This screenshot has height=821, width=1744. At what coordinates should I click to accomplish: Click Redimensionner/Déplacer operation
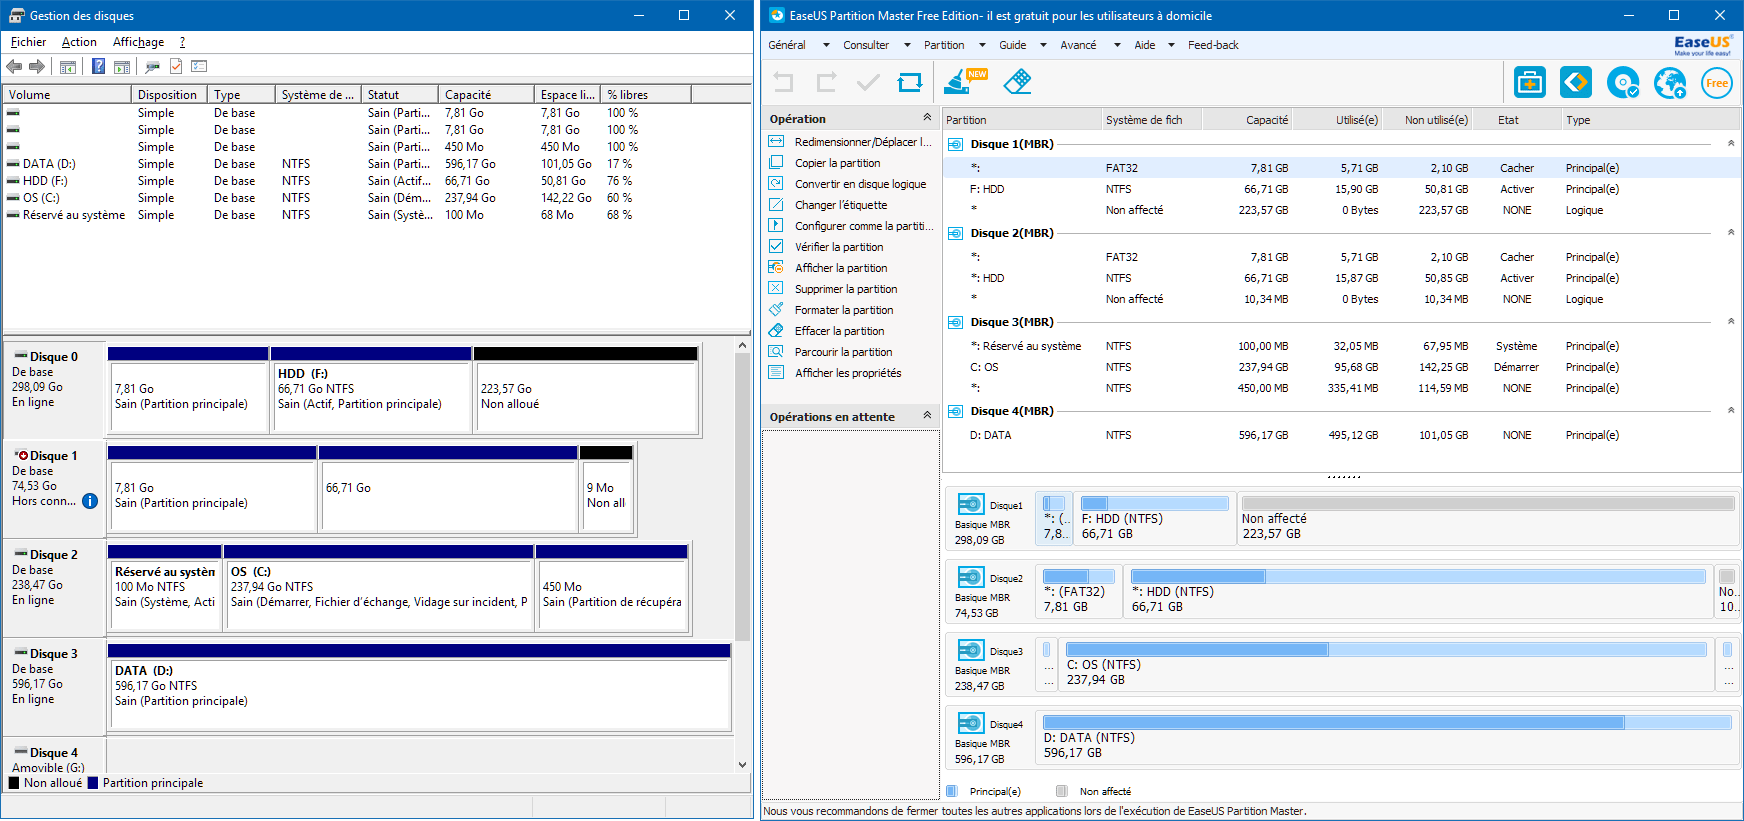(850, 142)
